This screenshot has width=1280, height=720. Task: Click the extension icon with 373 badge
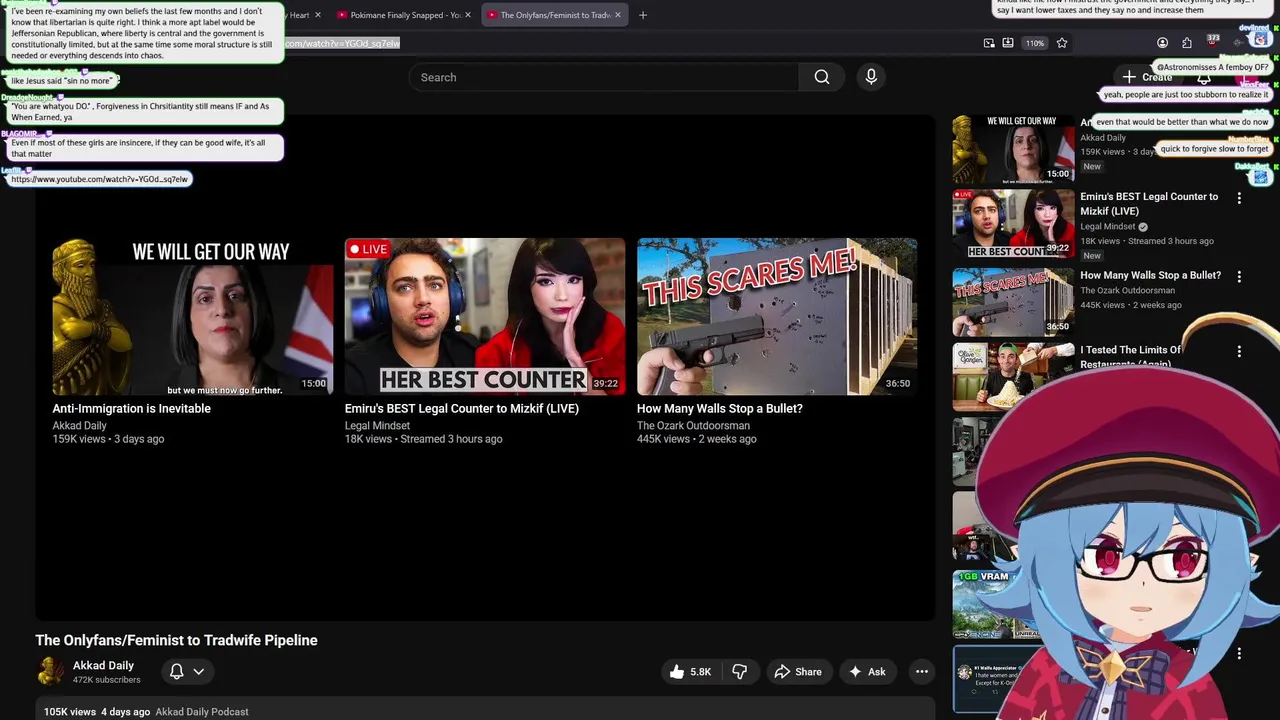tap(1212, 42)
